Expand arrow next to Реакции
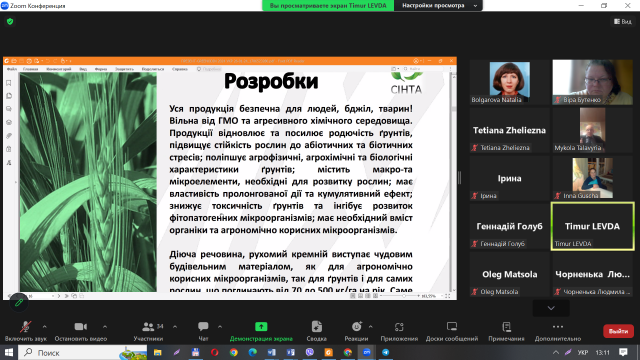The image size is (640, 360). pyautogui.click(x=371, y=327)
